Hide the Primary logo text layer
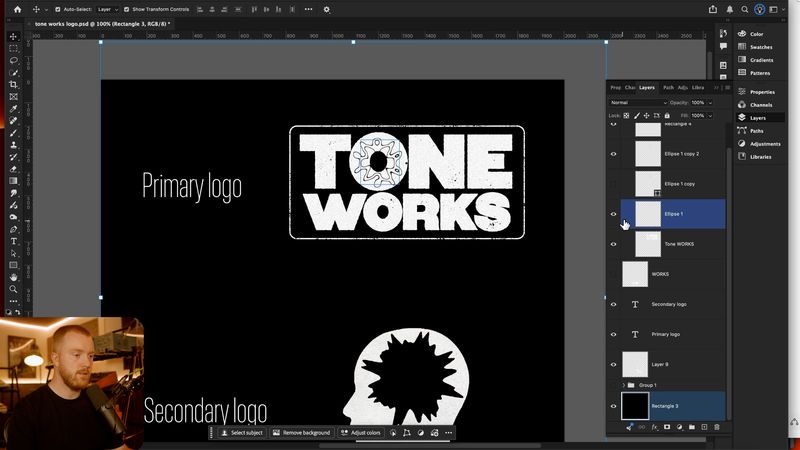This screenshot has width=800, height=450. tap(614, 335)
